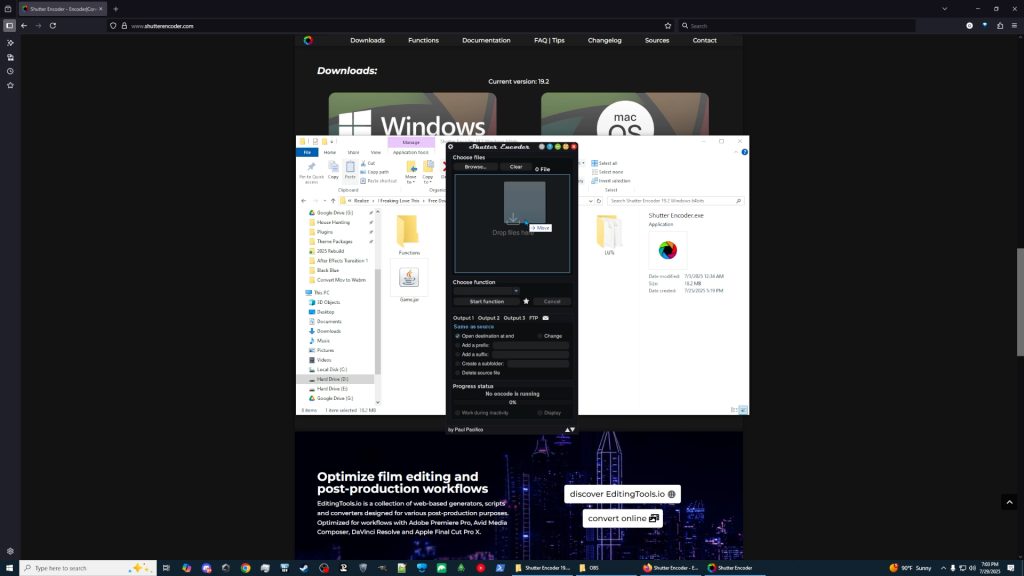Open Explorer's File menu
1024x576 pixels.
point(307,152)
